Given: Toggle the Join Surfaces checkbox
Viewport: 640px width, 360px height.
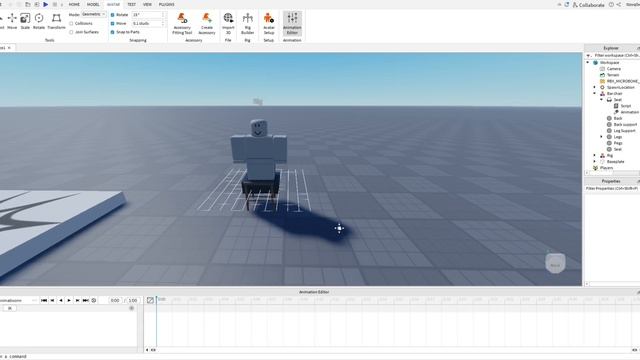Looking at the screenshot, I should click(x=71, y=32).
